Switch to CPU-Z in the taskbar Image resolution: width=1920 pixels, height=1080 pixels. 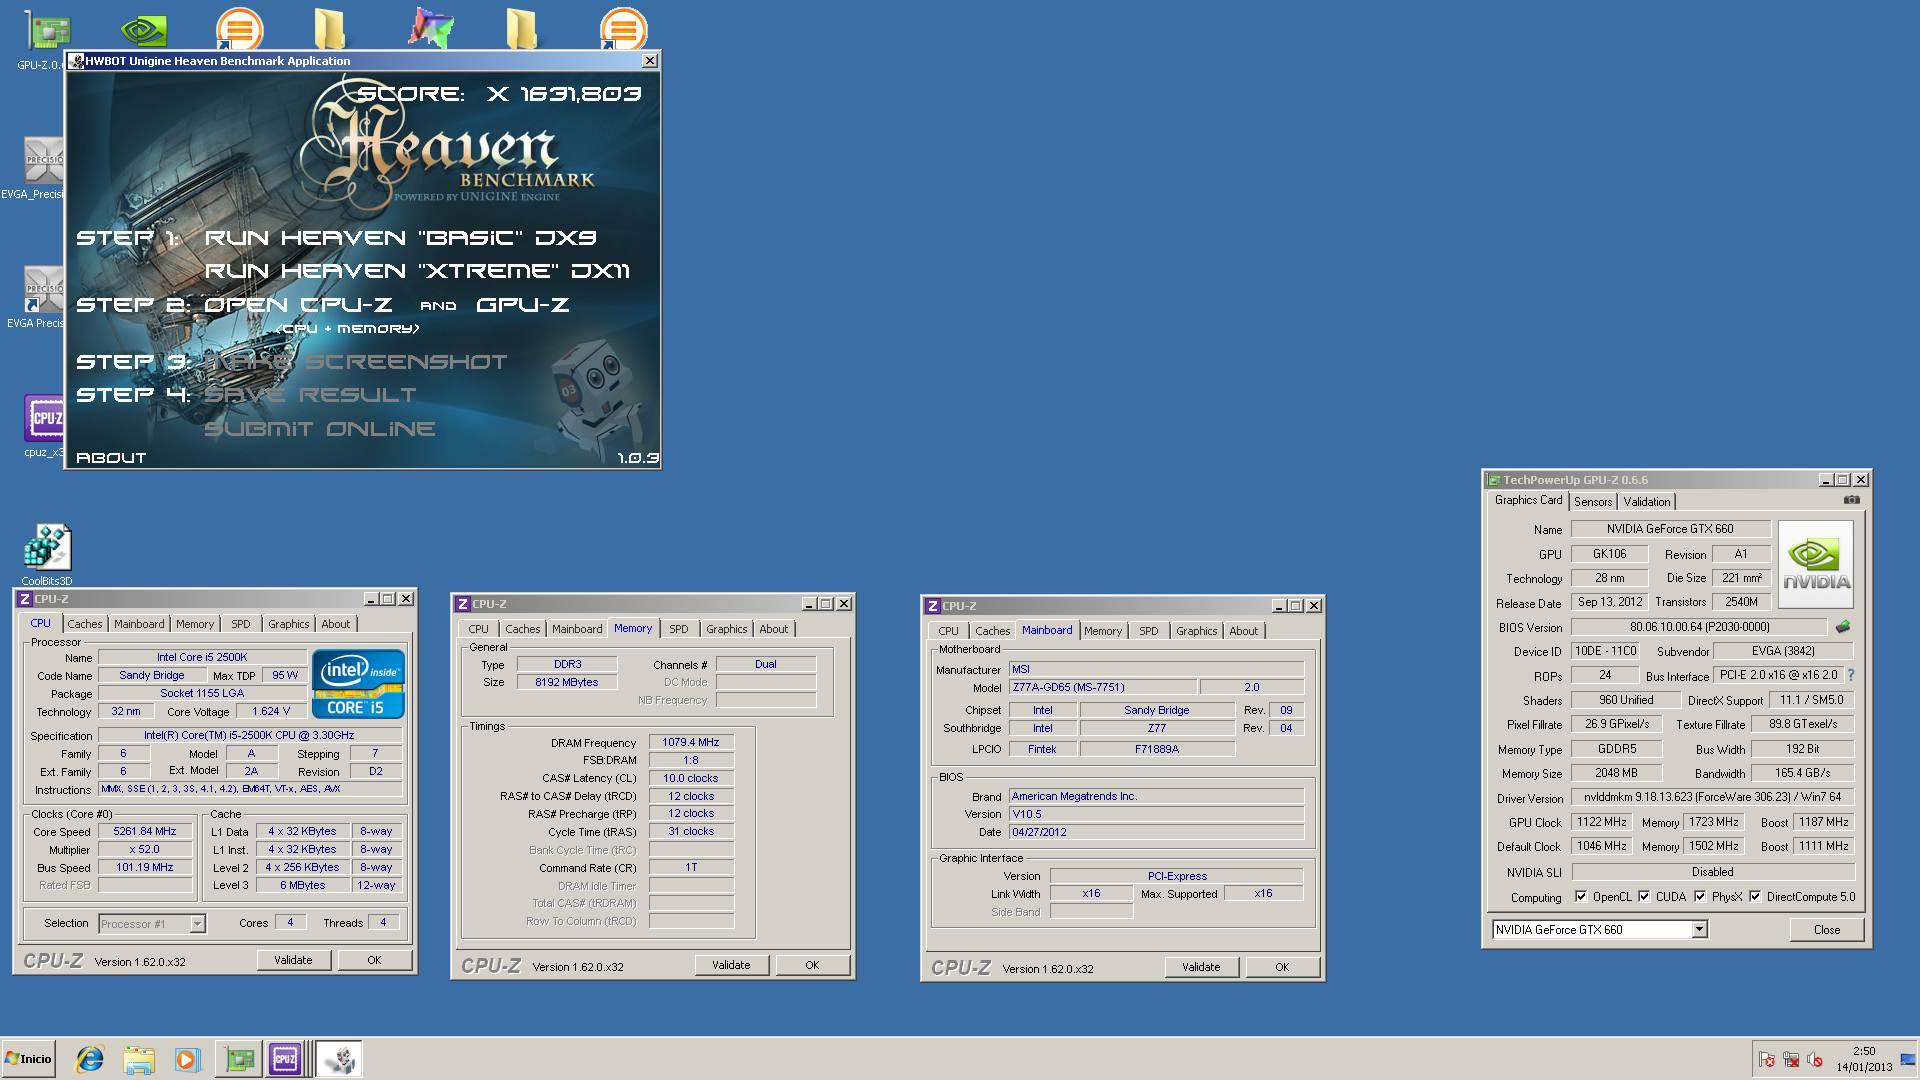pyautogui.click(x=285, y=1059)
